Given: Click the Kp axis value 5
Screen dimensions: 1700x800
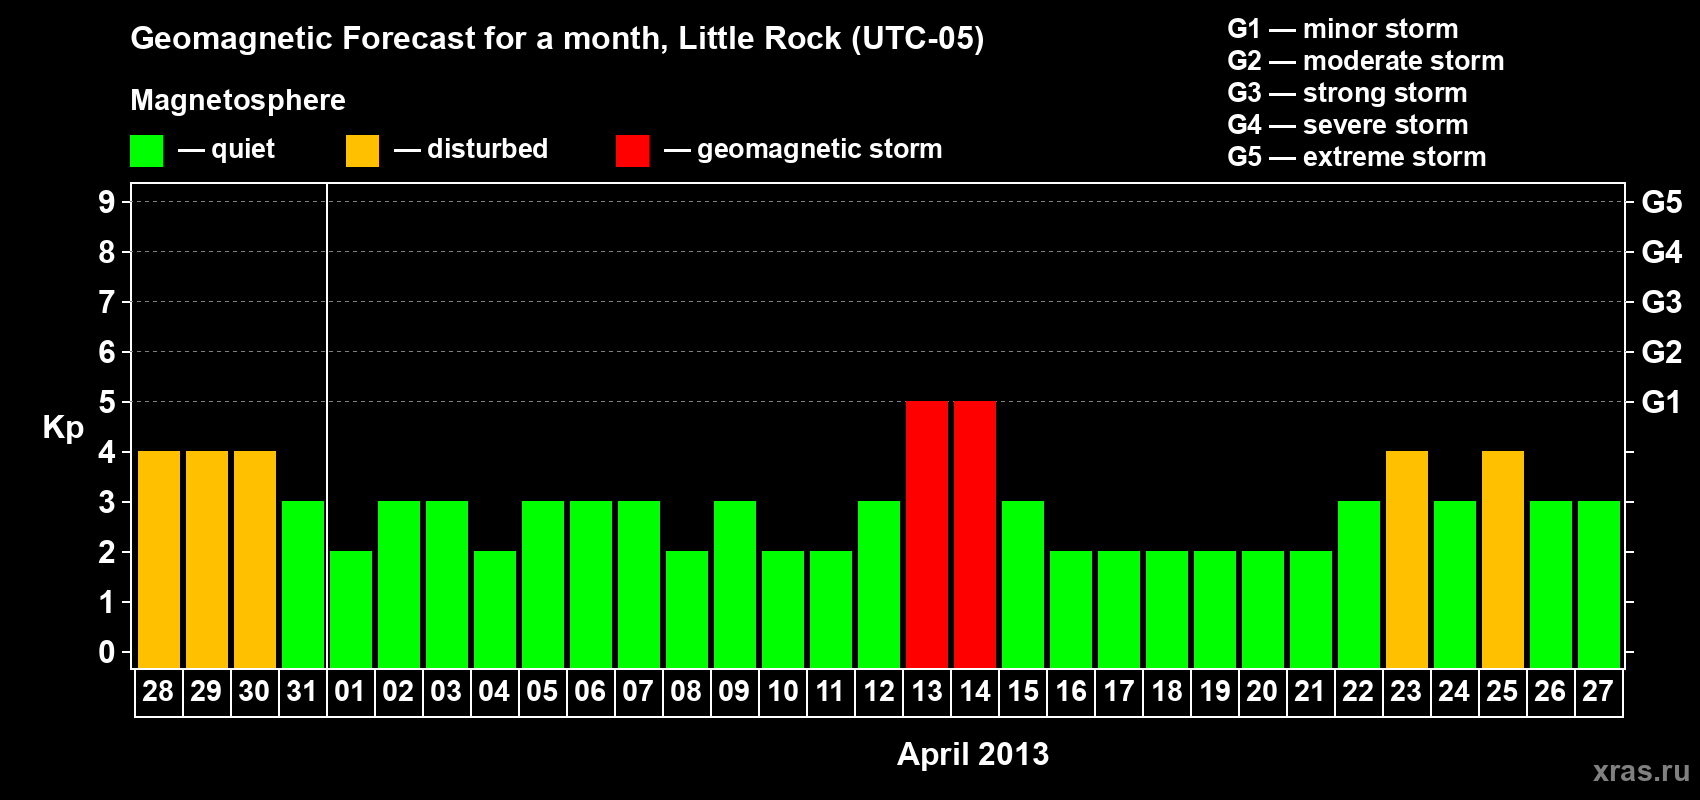Looking at the screenshot, I should tap(107, 402).
